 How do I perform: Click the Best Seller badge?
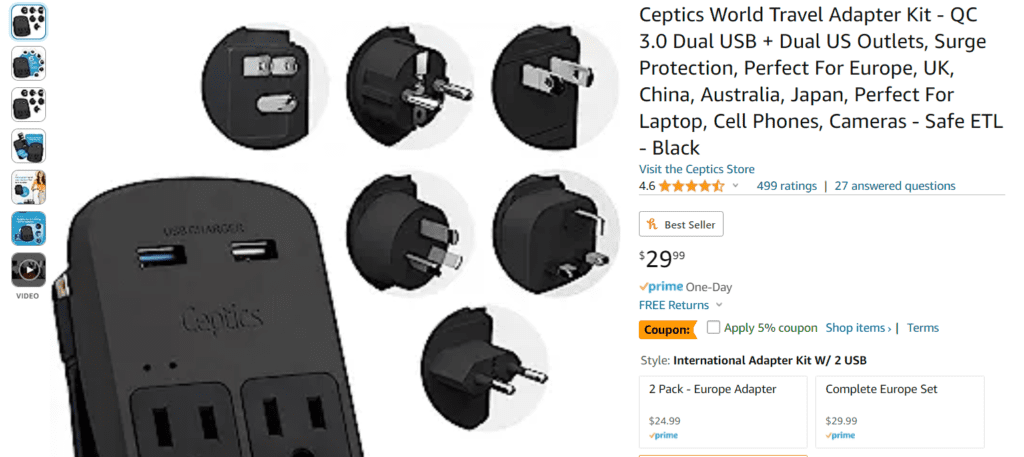pyautogui.click(x=681, y=225)
